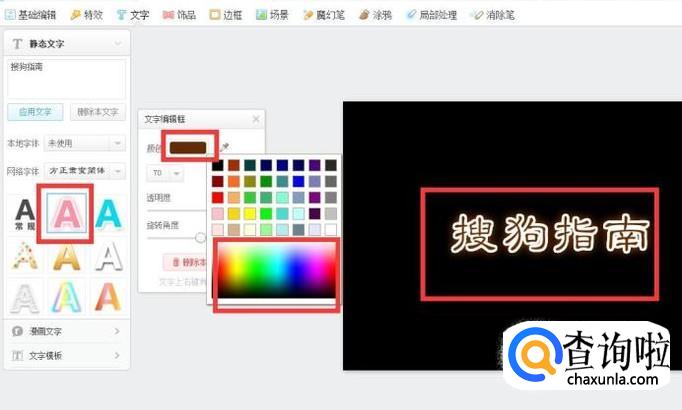Select the rainbow outline text style
This screenshot has width=682, height=410.
[x=67, y=297]
